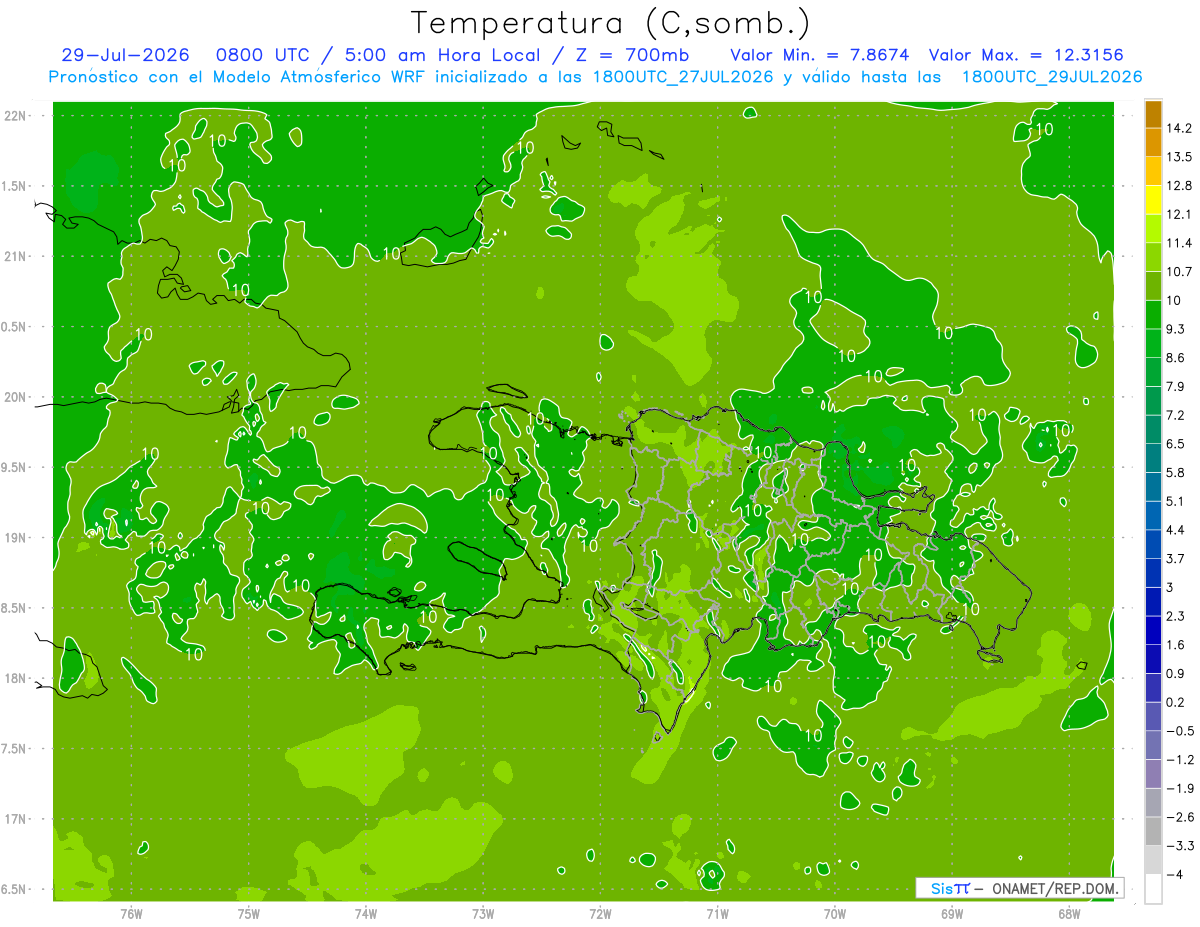Select initialization time "1800UTC_27JUL2026"
The image size is (1200, 927).
click(683, 77)
